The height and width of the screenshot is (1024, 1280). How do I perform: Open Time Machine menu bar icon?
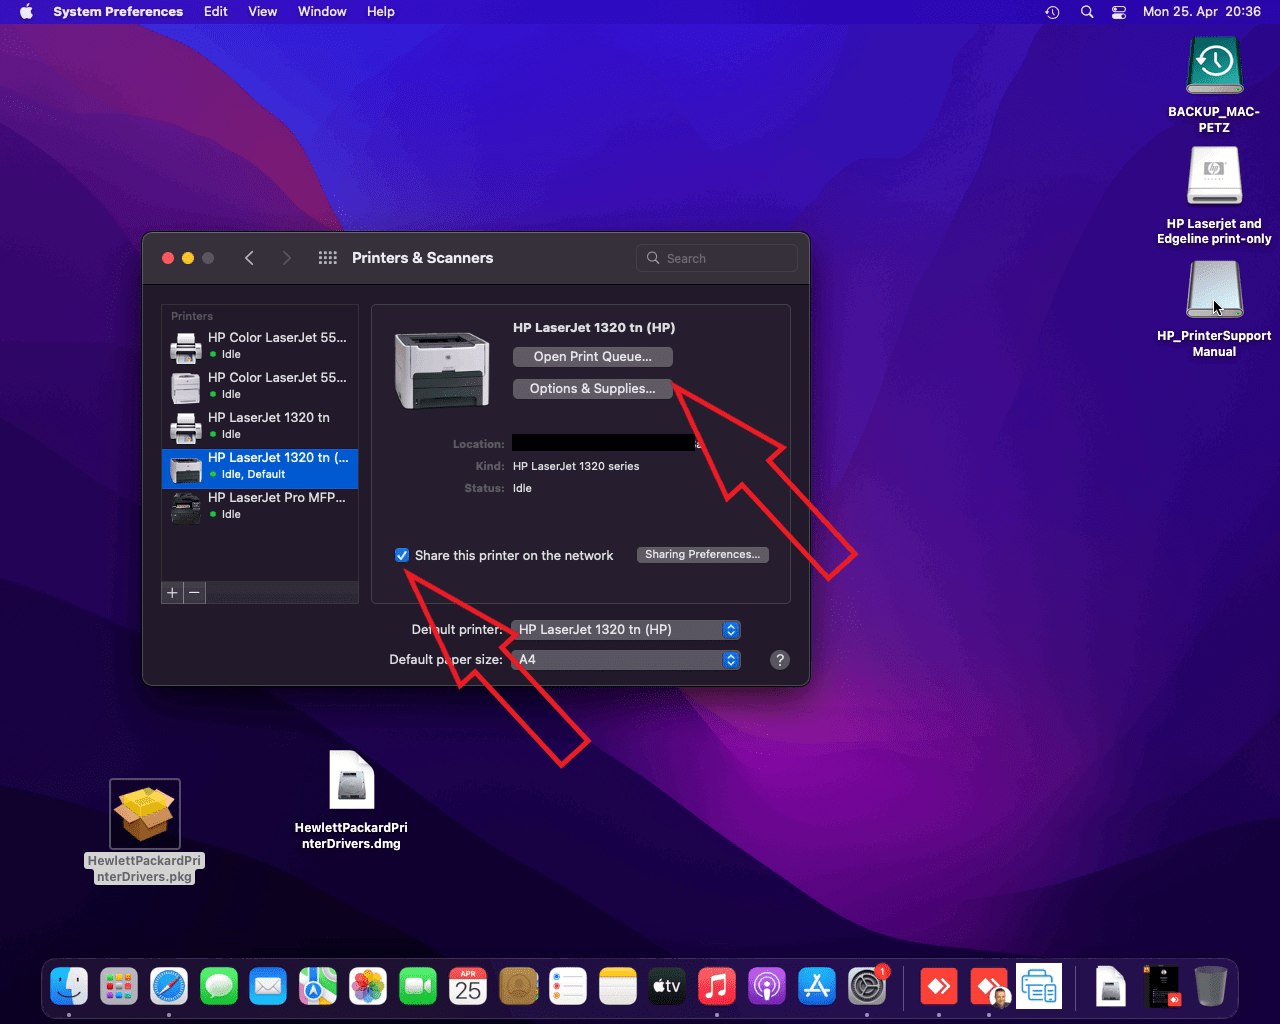coord(1052,12)
